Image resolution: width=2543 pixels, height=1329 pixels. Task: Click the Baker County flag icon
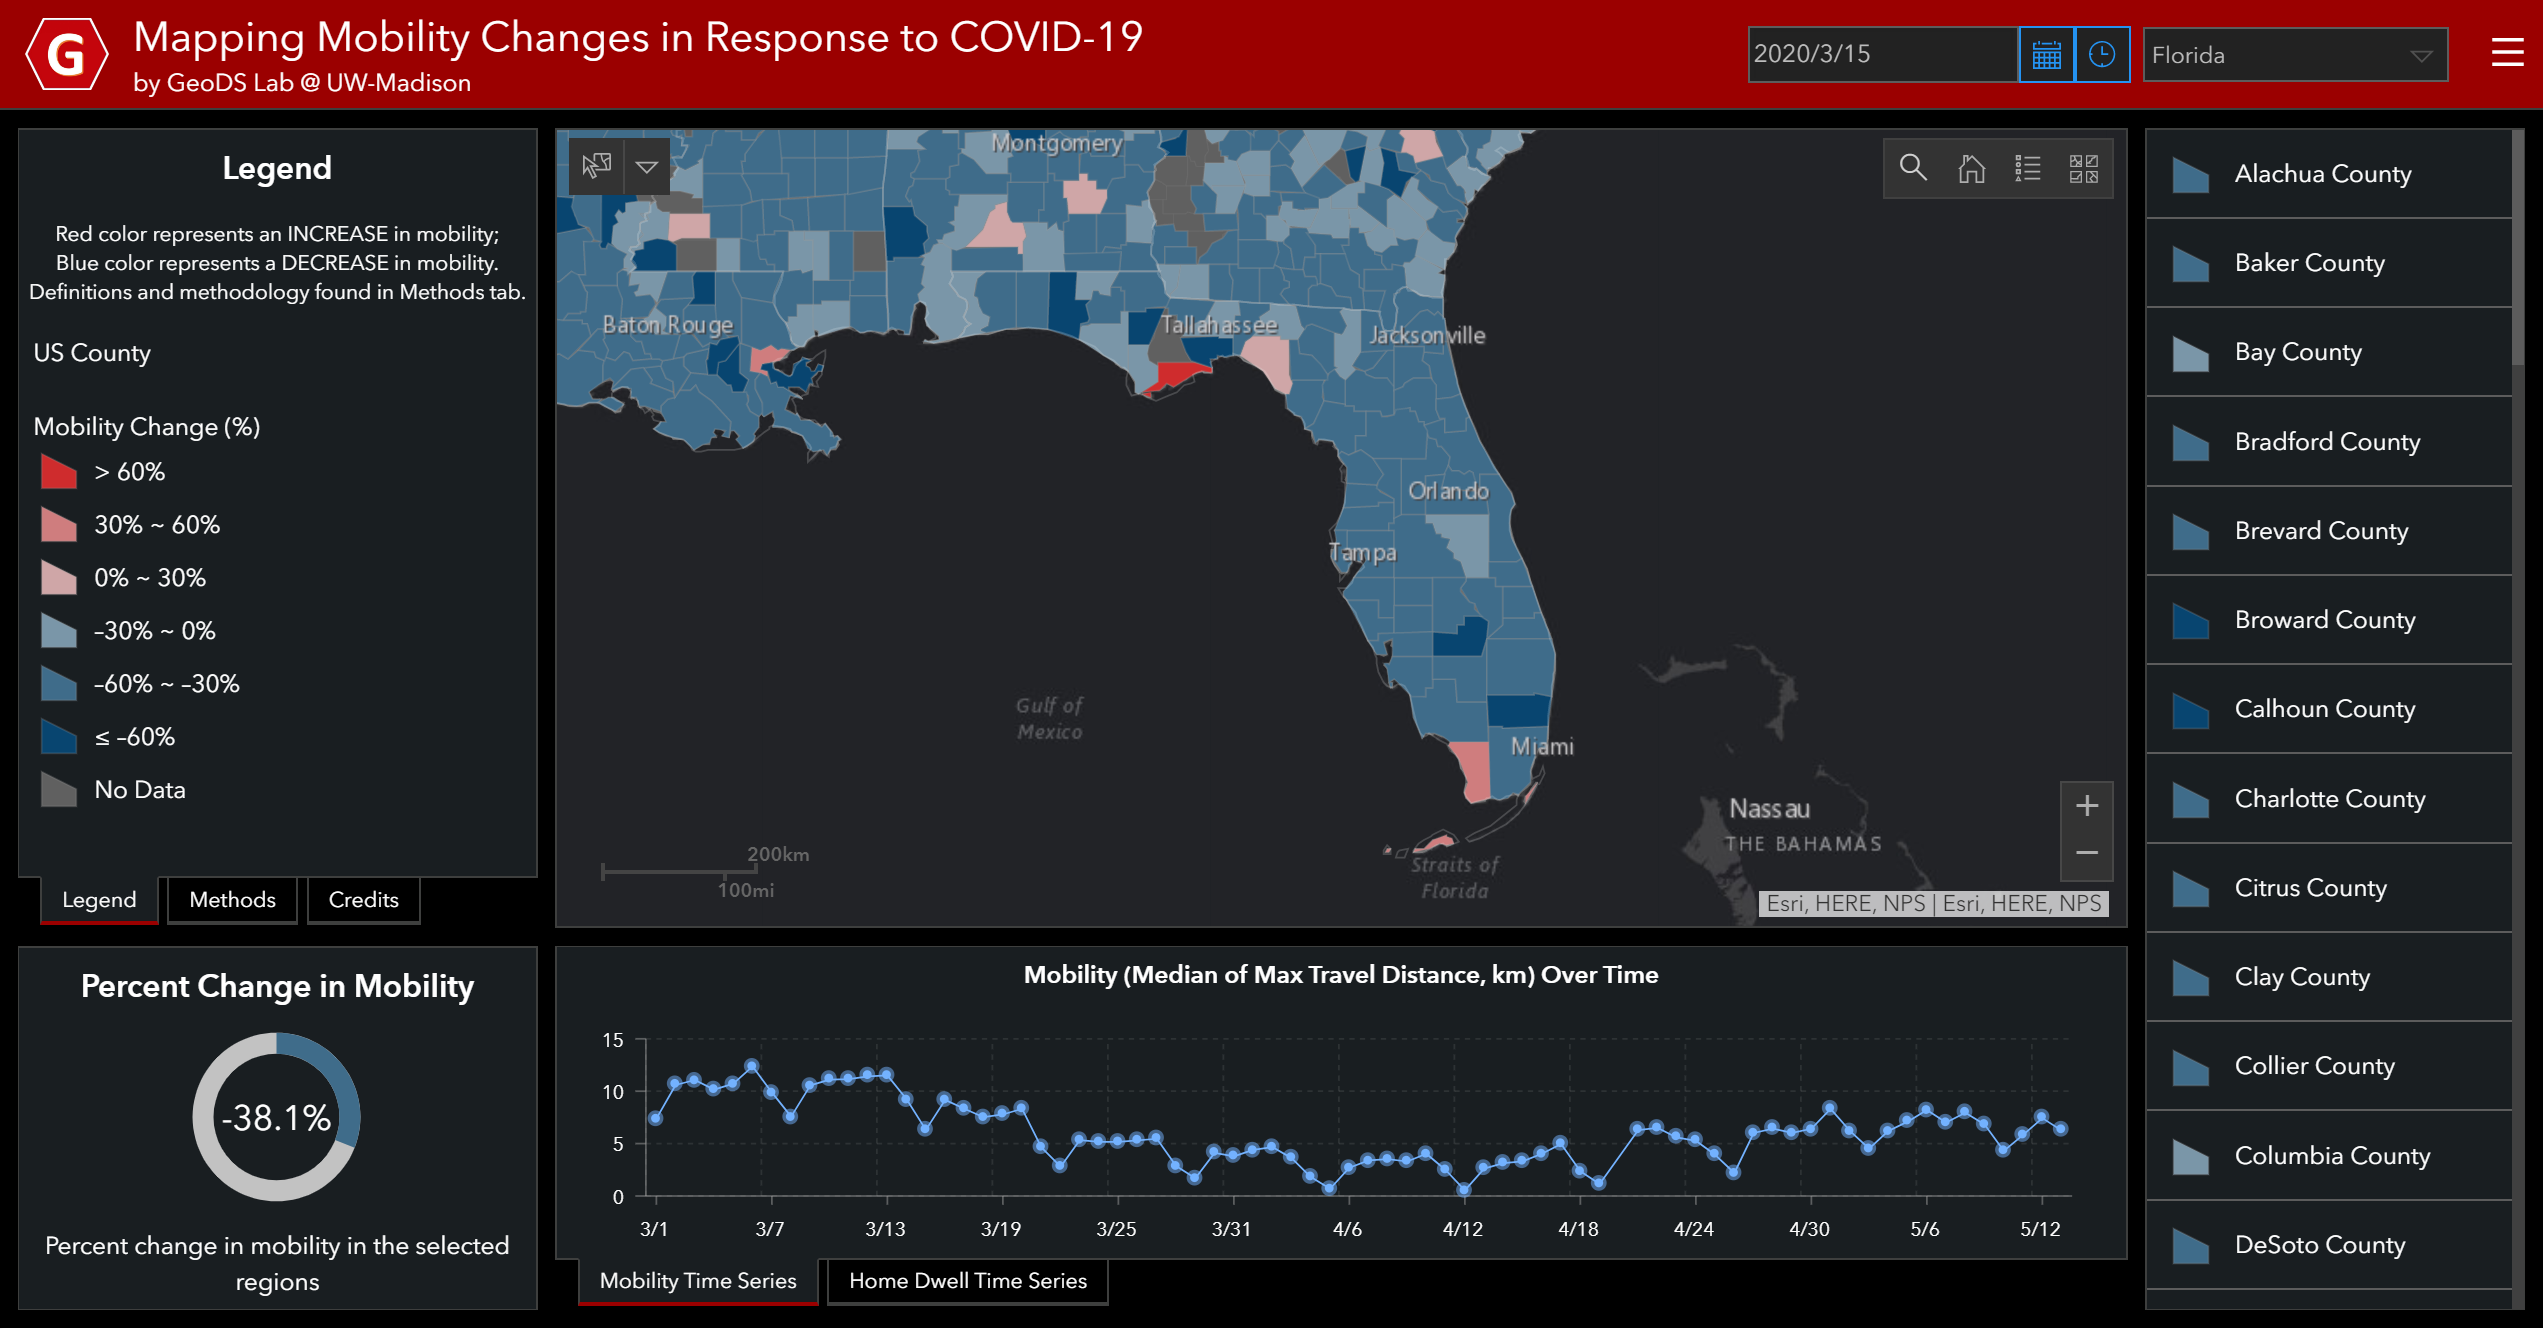2190,263
